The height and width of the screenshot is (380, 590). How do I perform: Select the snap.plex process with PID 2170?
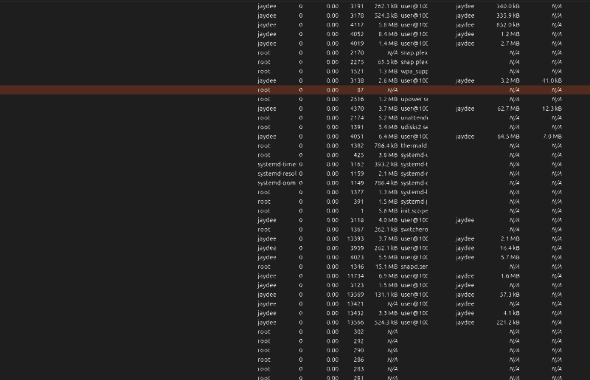pyautogui.click(x=295, y=53)
